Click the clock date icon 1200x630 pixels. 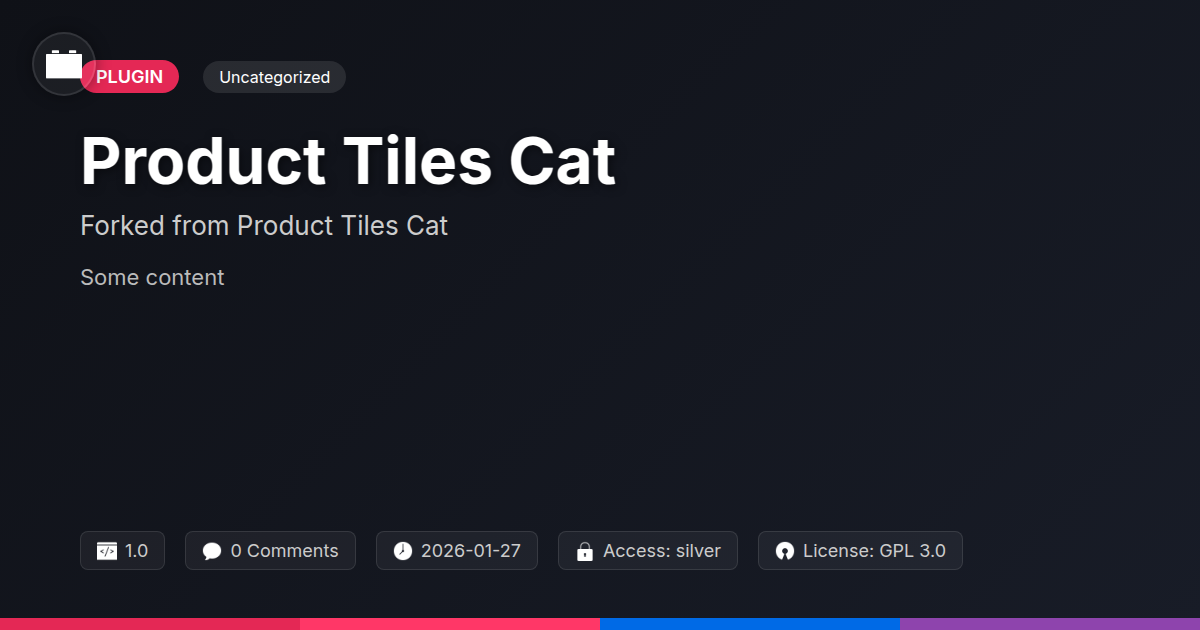click(x=403, y=551)
